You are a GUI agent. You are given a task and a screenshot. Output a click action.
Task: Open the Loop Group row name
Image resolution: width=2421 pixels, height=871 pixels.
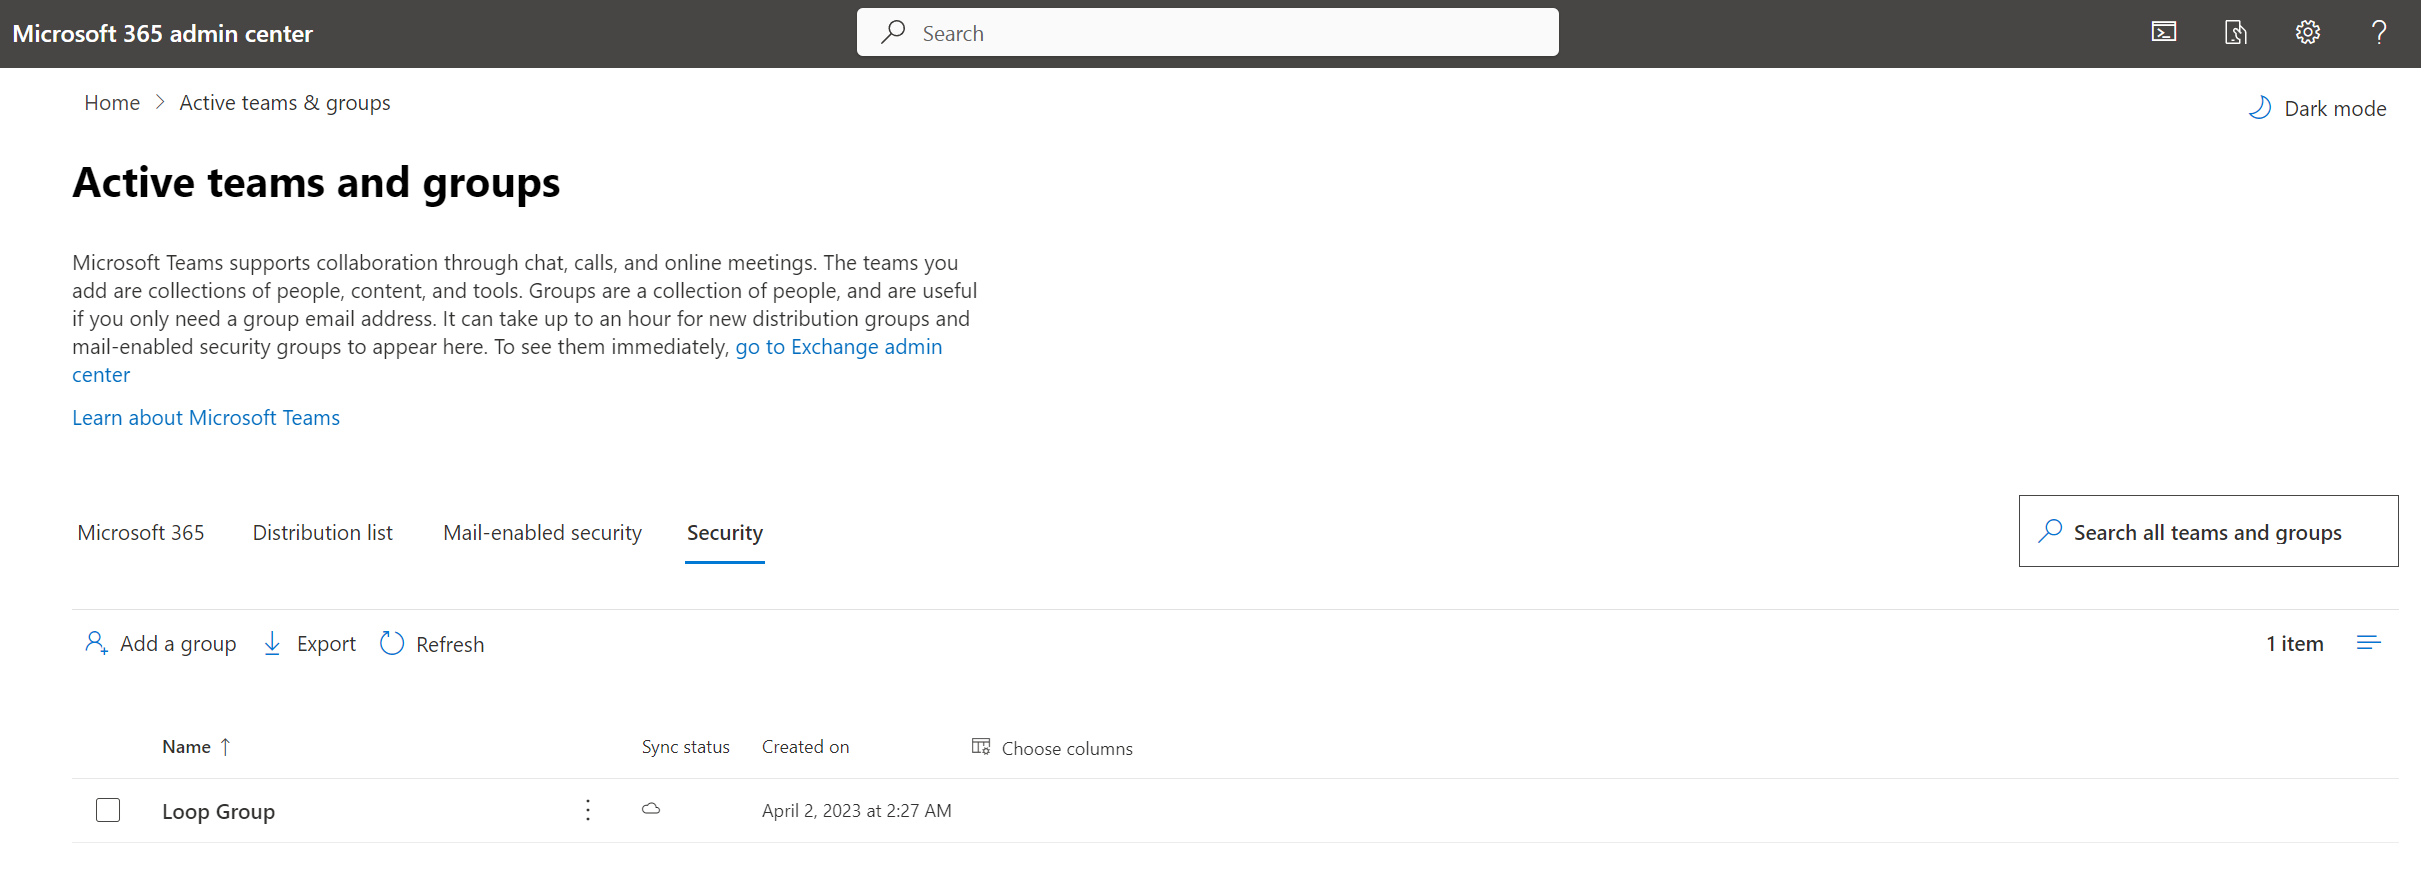point(219,811)
